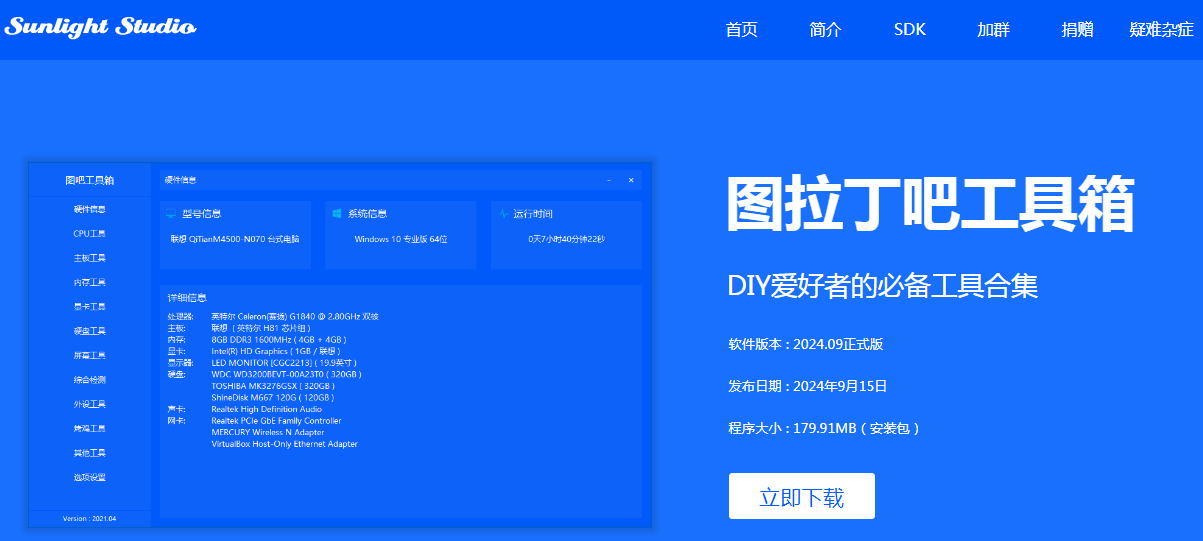The height and width of the screenshot is (541, 1203).
Task: Click the monitor icon beside 型号信息
Action: point(171,214)
